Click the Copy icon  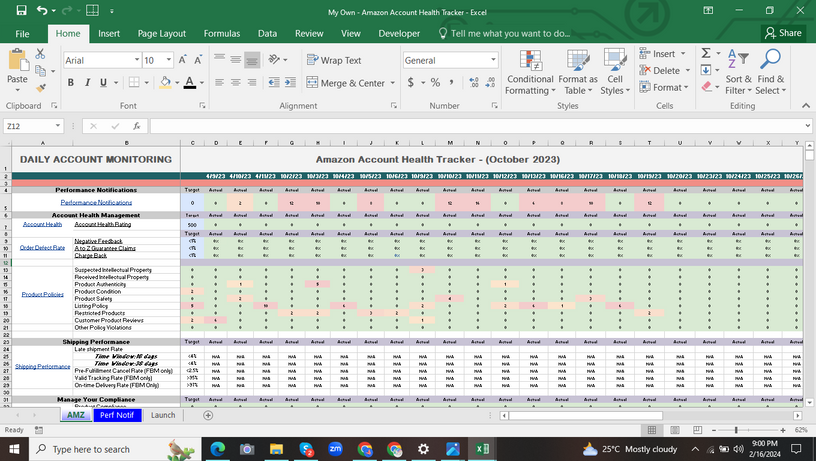point(40,71)
